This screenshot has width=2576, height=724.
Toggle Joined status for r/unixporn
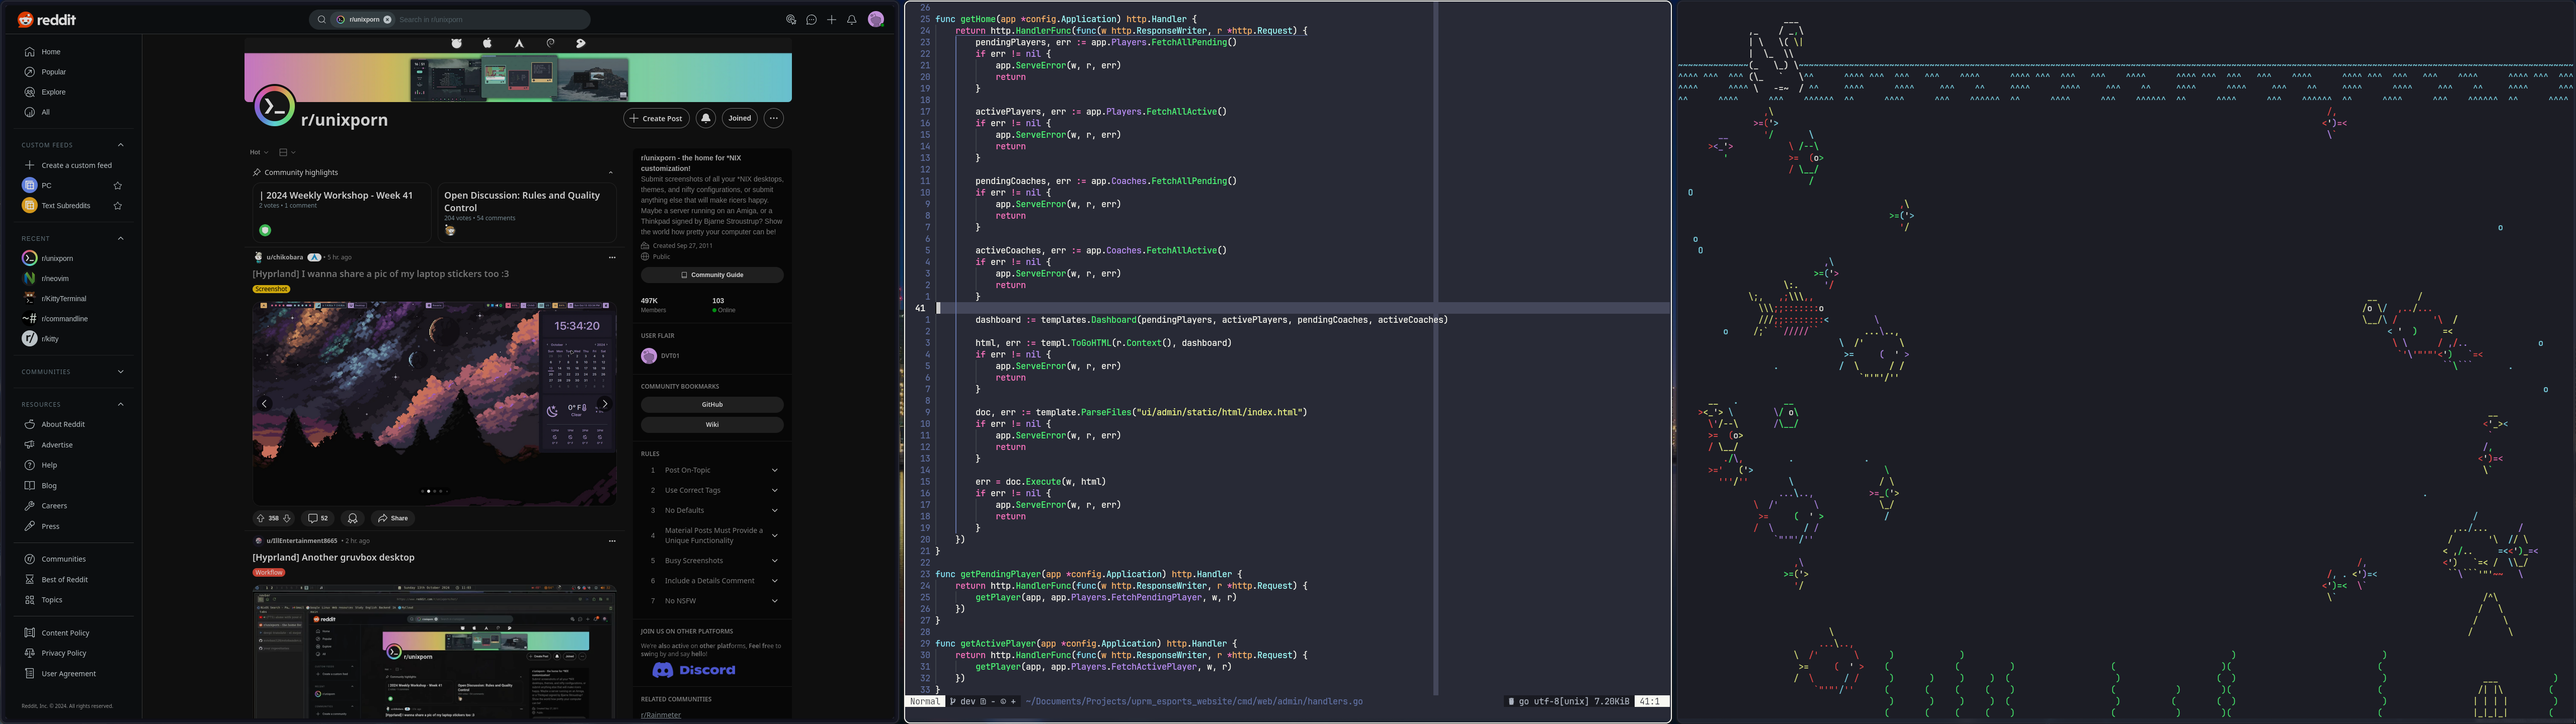pos(739,118)
